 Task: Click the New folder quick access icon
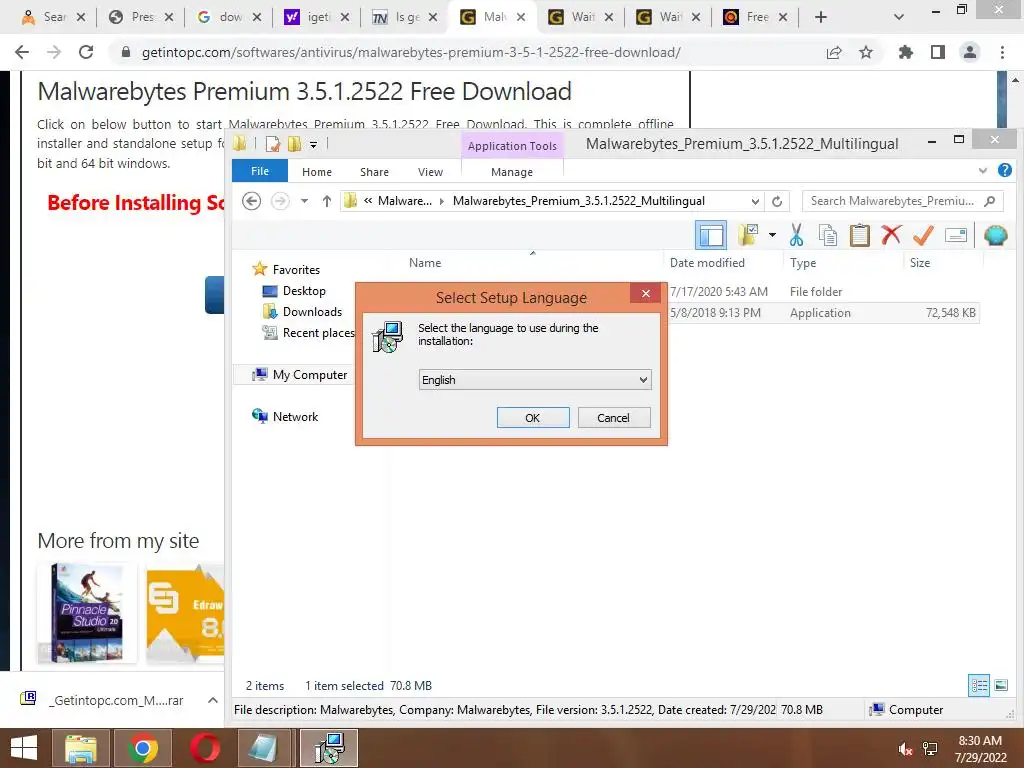coord(295,144)
